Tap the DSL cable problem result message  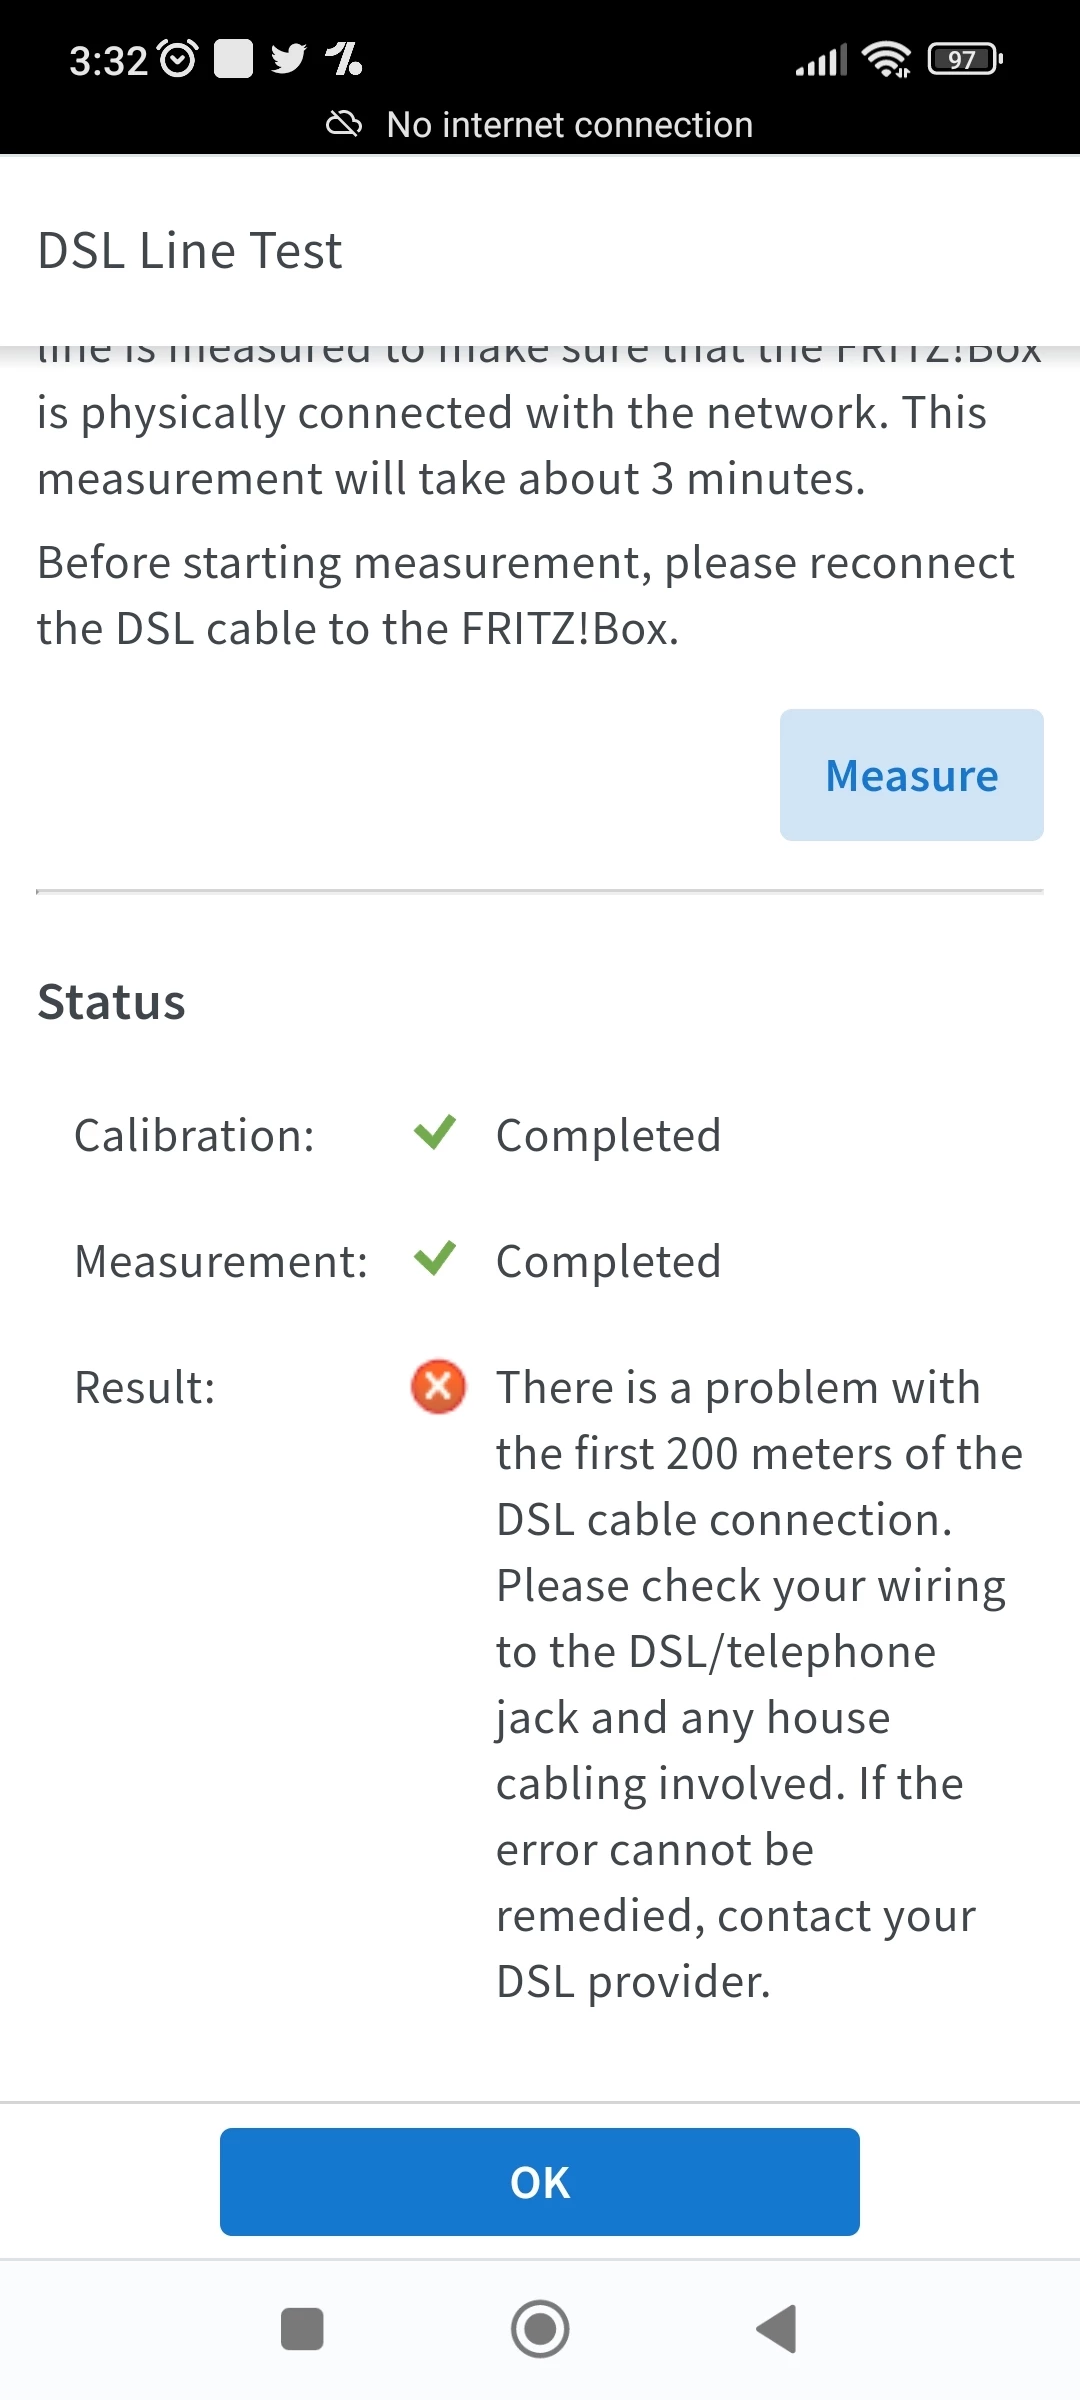coord(758,1684)
